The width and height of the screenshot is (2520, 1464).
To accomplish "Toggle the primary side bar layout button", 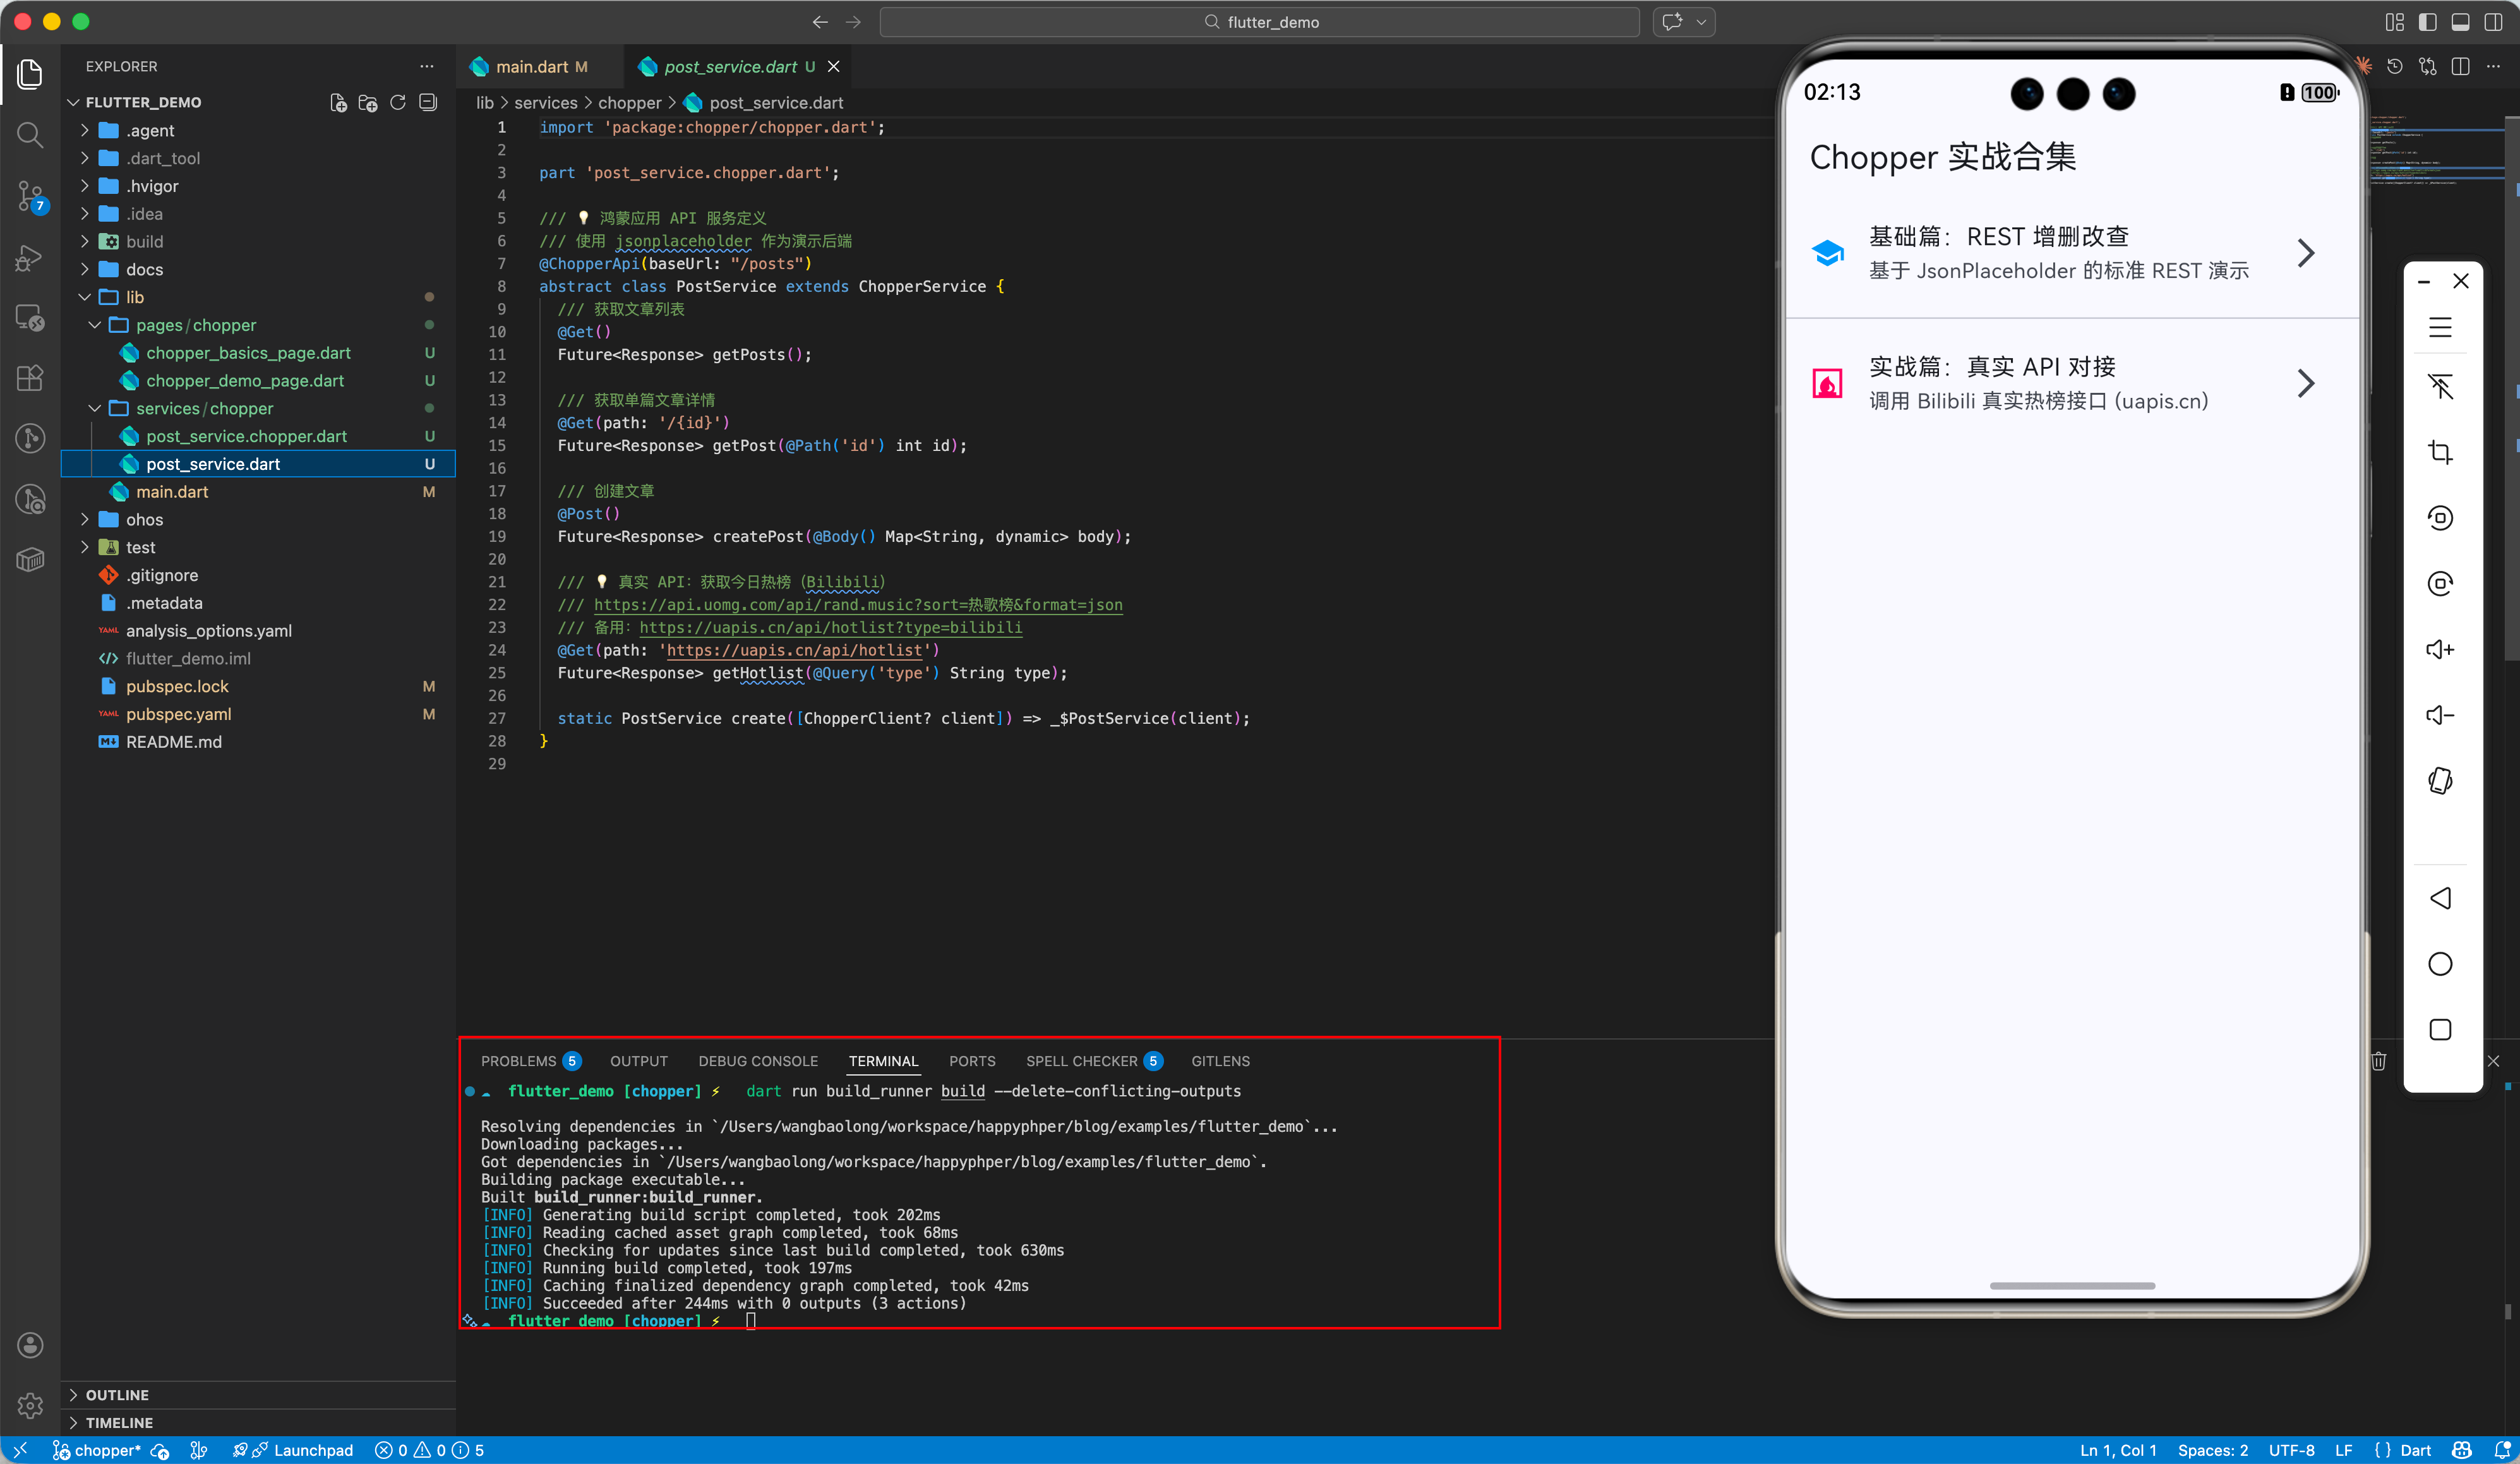I will click(x=2428, y=22).
